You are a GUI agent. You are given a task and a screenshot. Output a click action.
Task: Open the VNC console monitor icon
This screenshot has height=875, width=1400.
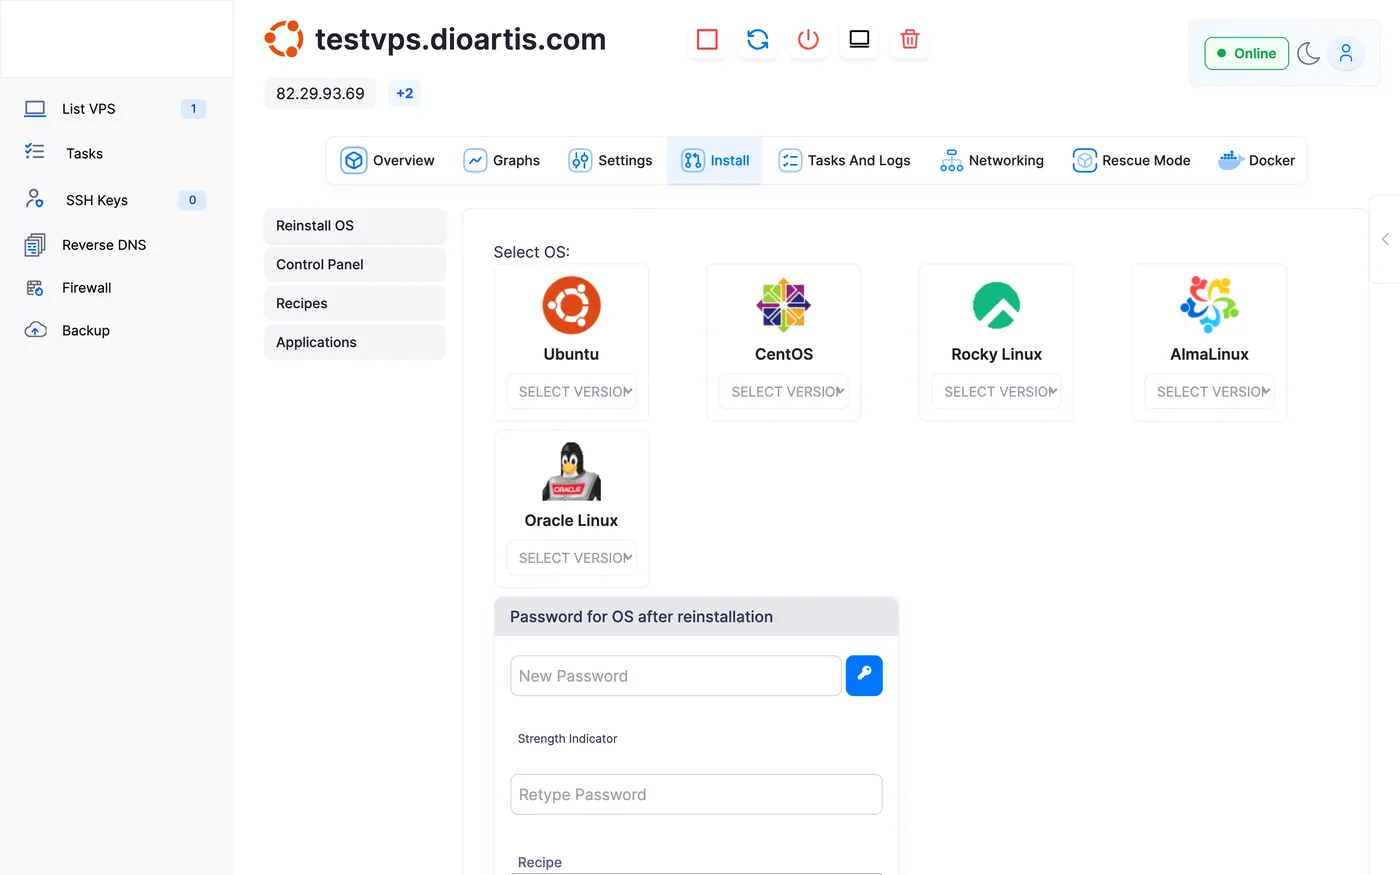859,39
